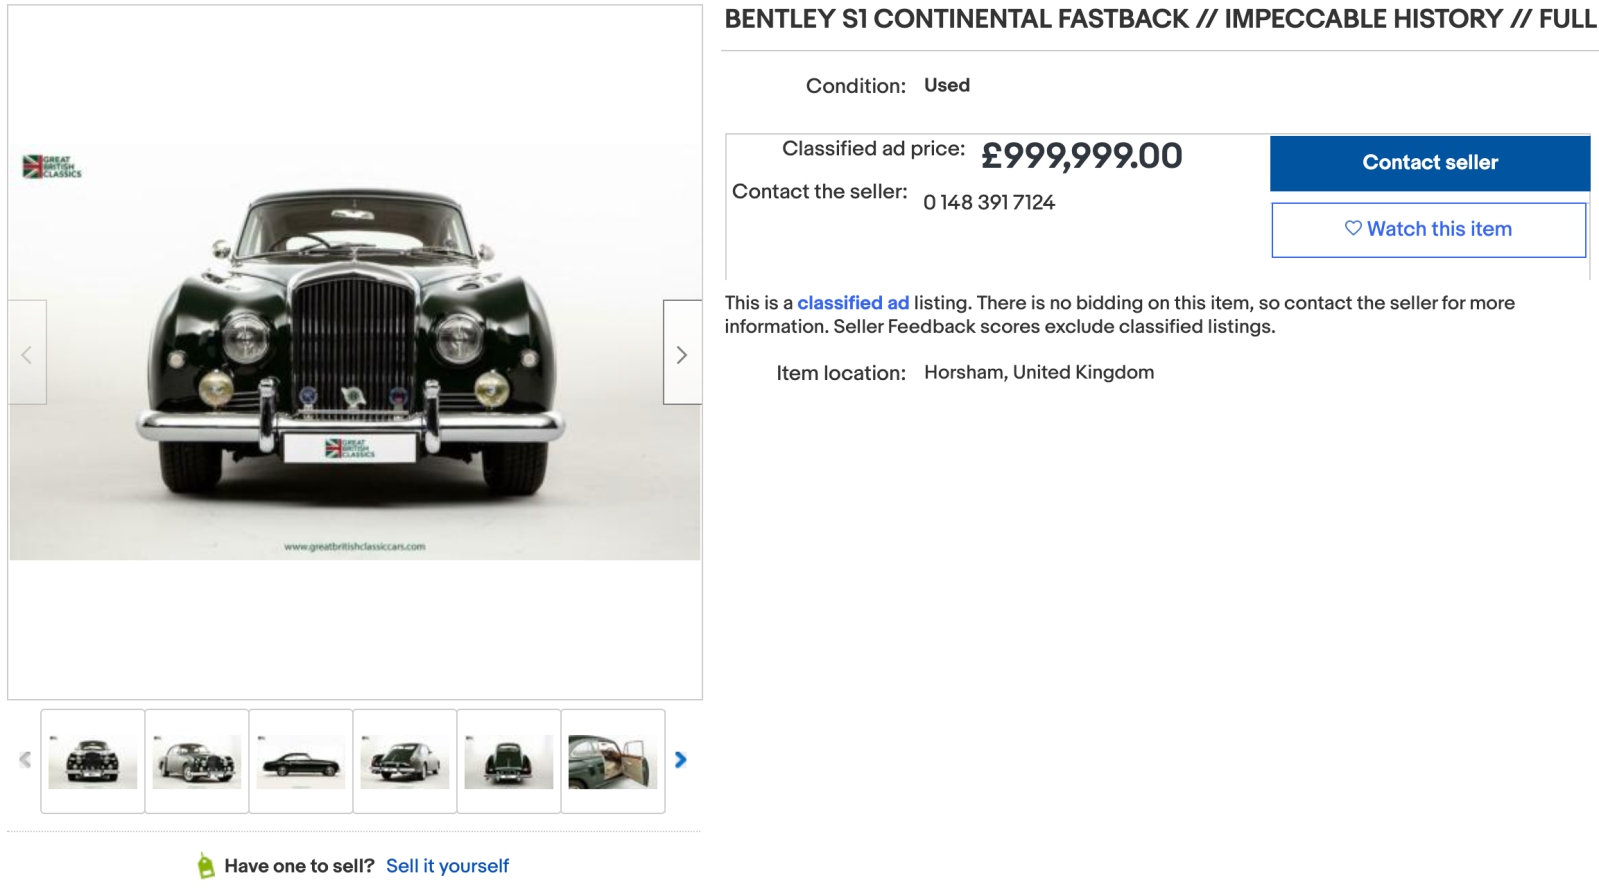1599x889 pixels.
Task: Click the Great British Classics logo on photo
Action: pyautogui.click(x=52, y=166)
